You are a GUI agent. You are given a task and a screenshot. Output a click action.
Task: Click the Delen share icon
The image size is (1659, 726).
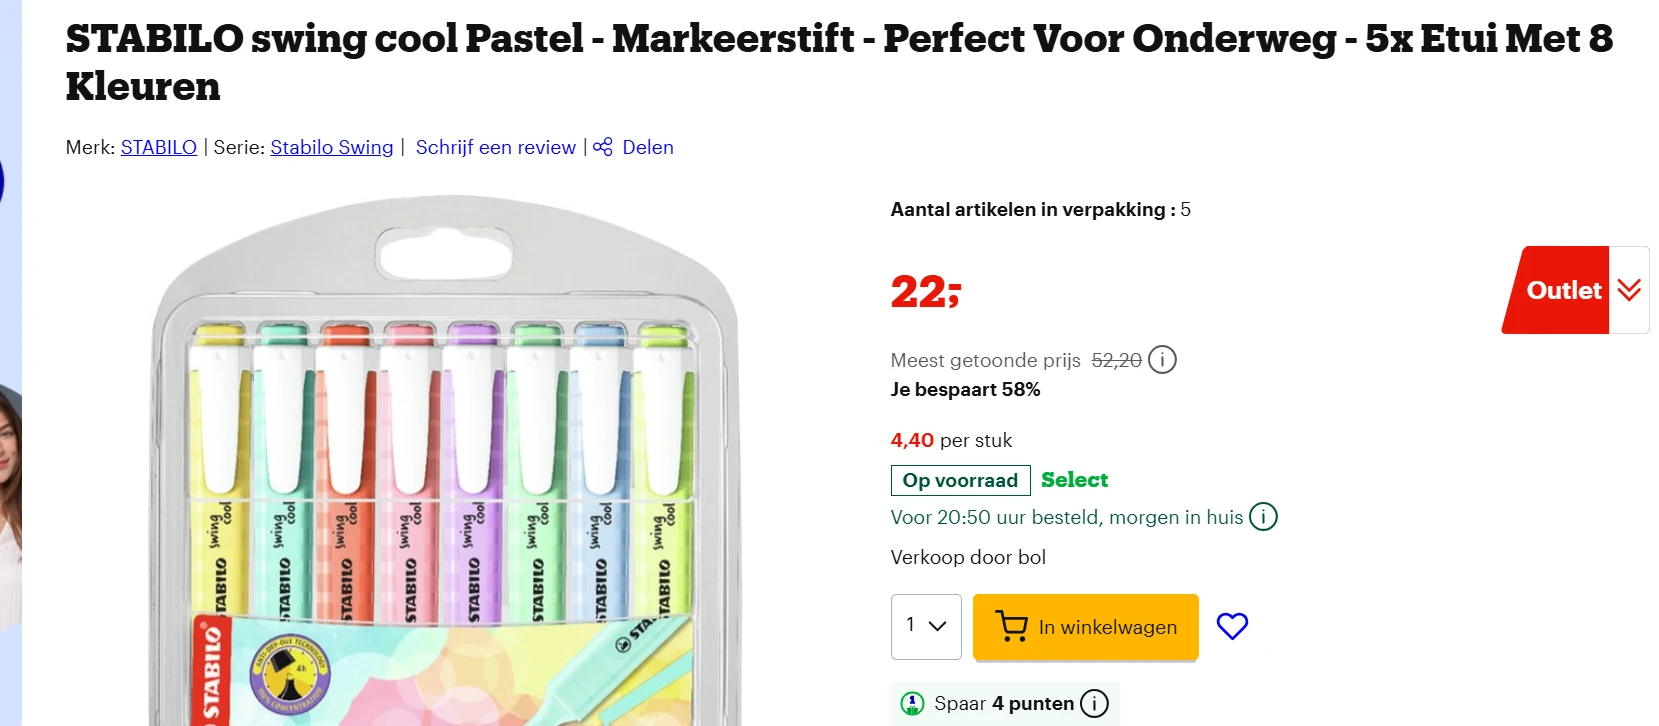coord(602,147)
